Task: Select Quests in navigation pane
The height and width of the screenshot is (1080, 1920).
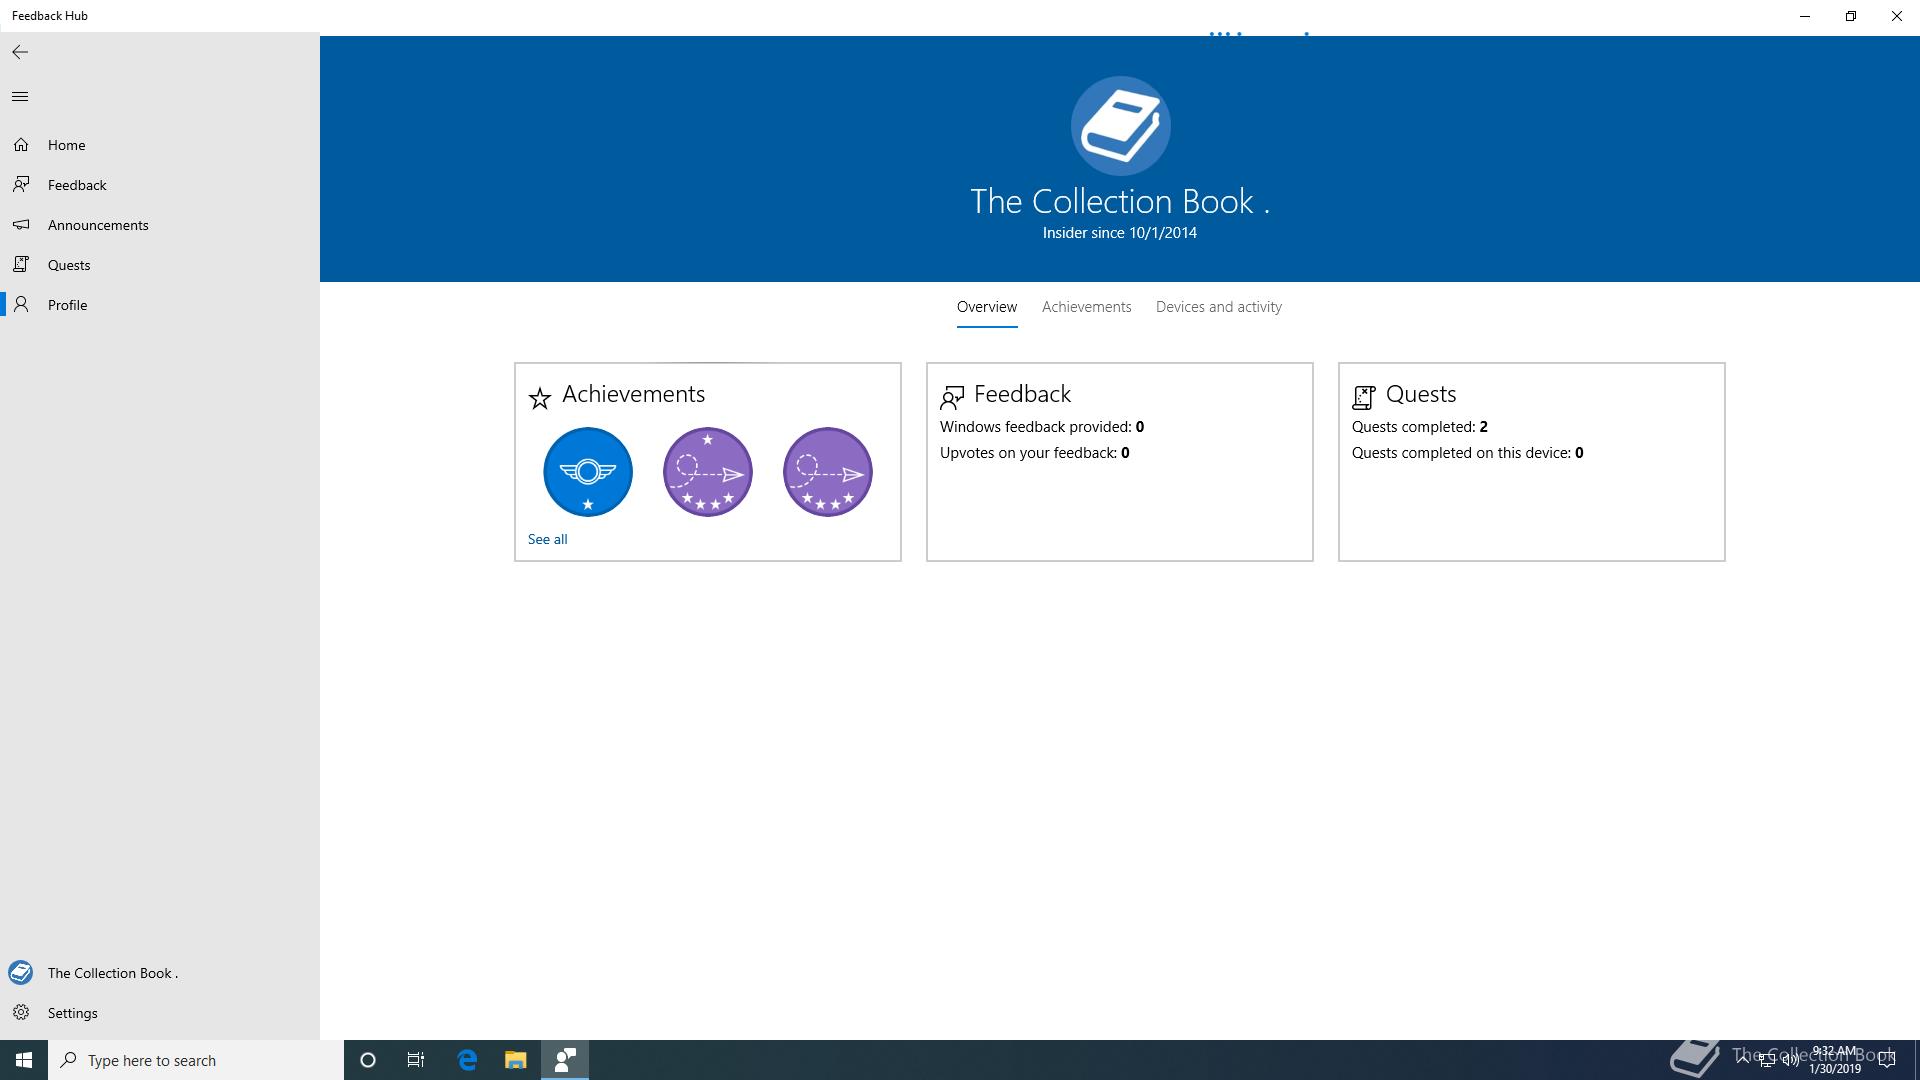Action: (x=68, y=265)
